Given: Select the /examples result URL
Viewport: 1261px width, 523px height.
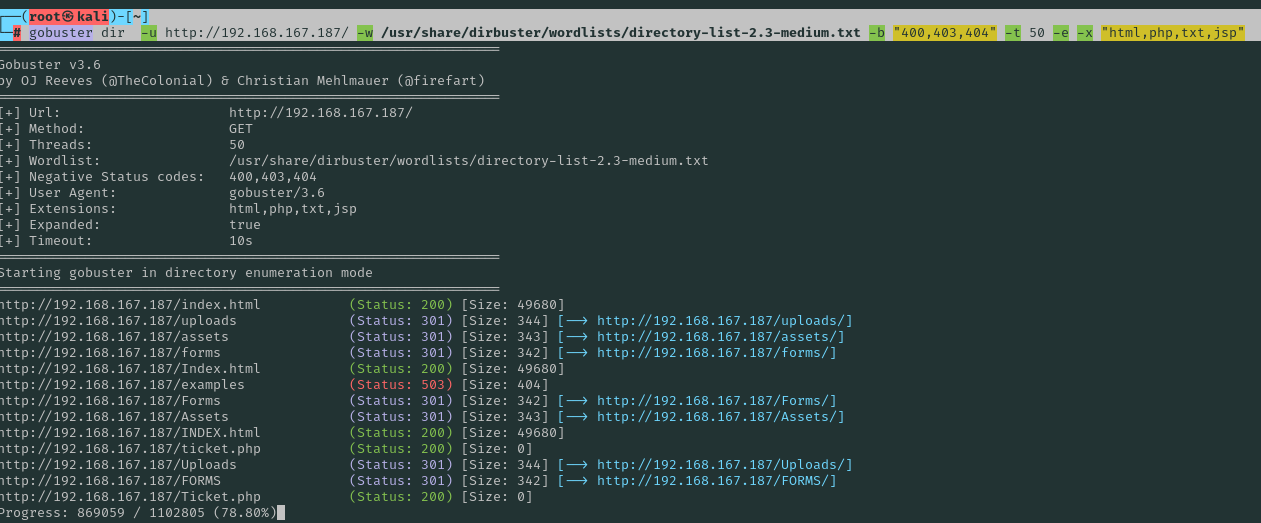Looking at the screenshot, I should (122, 385).
